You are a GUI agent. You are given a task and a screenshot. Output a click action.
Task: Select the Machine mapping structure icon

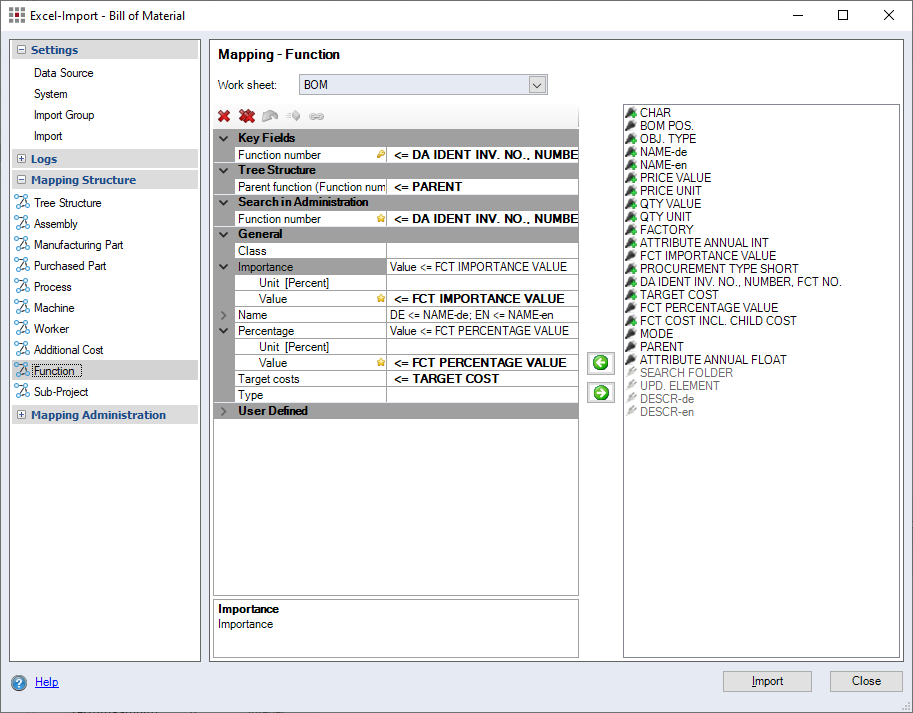coord(22,308)
